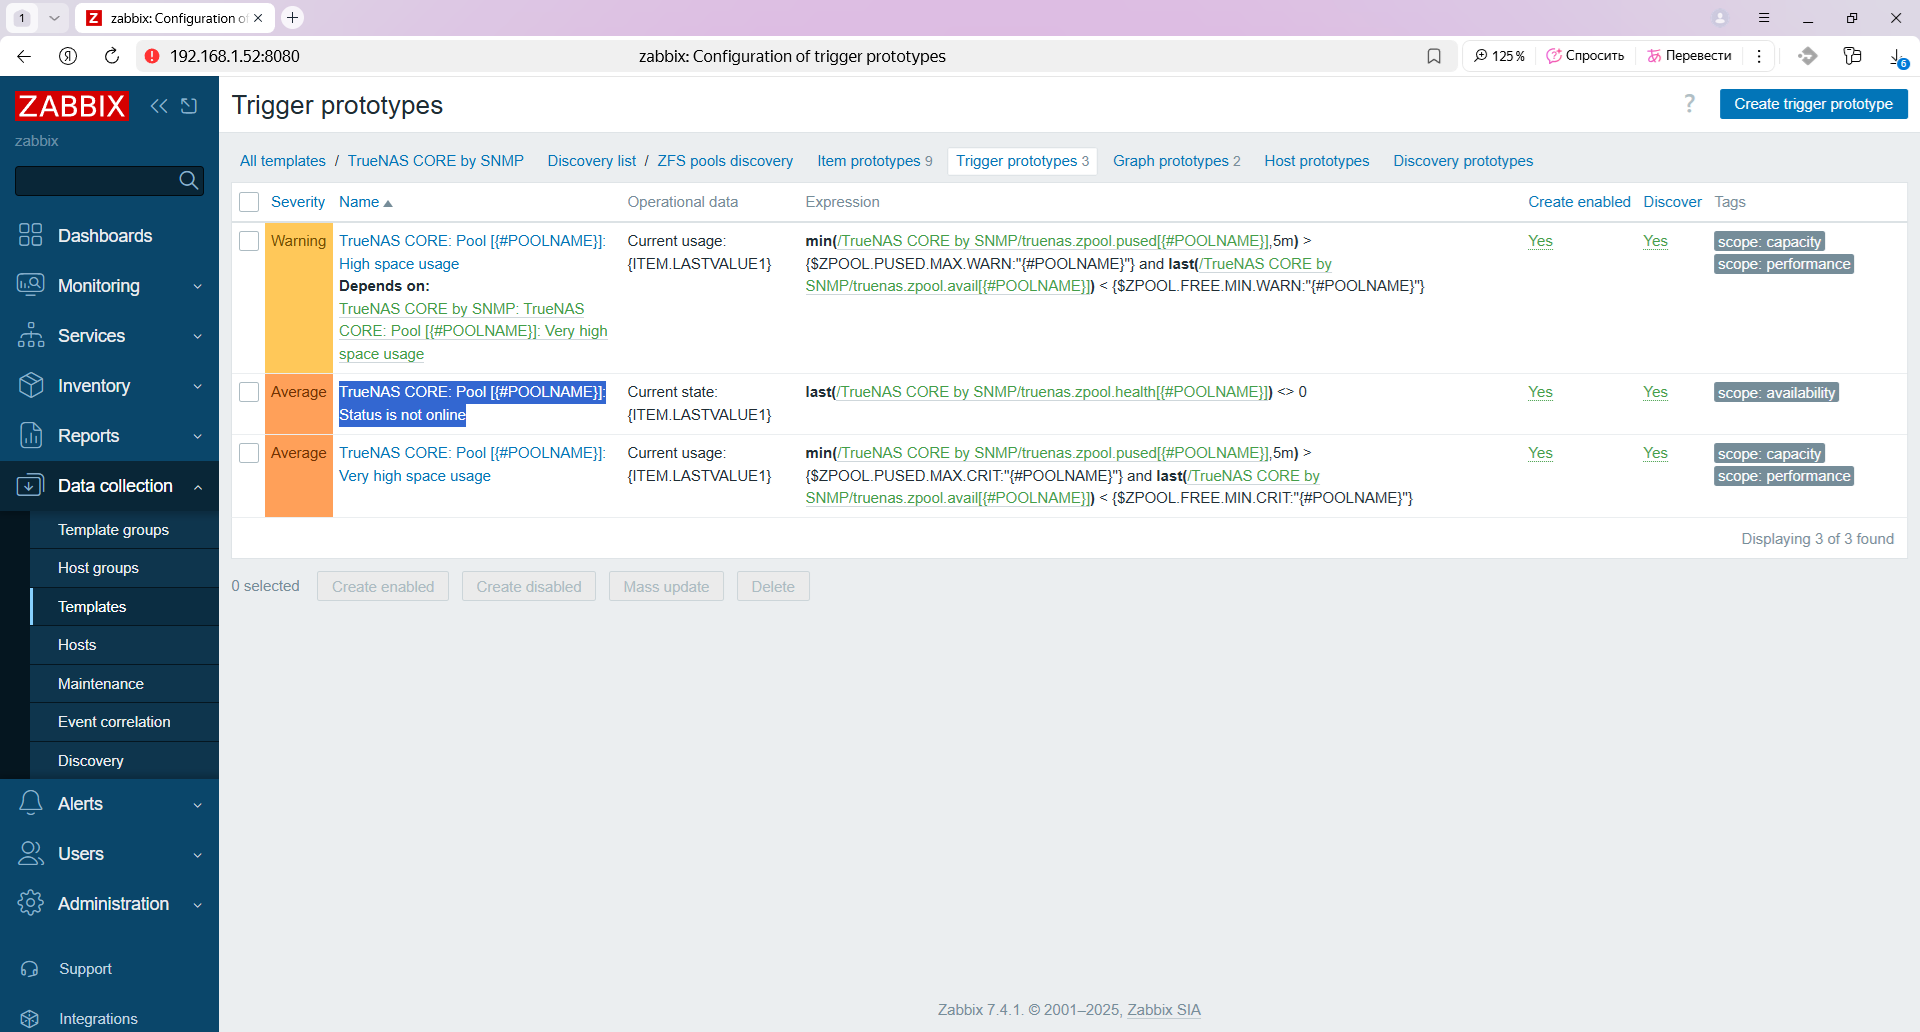Open the help question mark icon
Image resolution: width=1920 pixels, height=1032 pixels.
pos(1689,104)
